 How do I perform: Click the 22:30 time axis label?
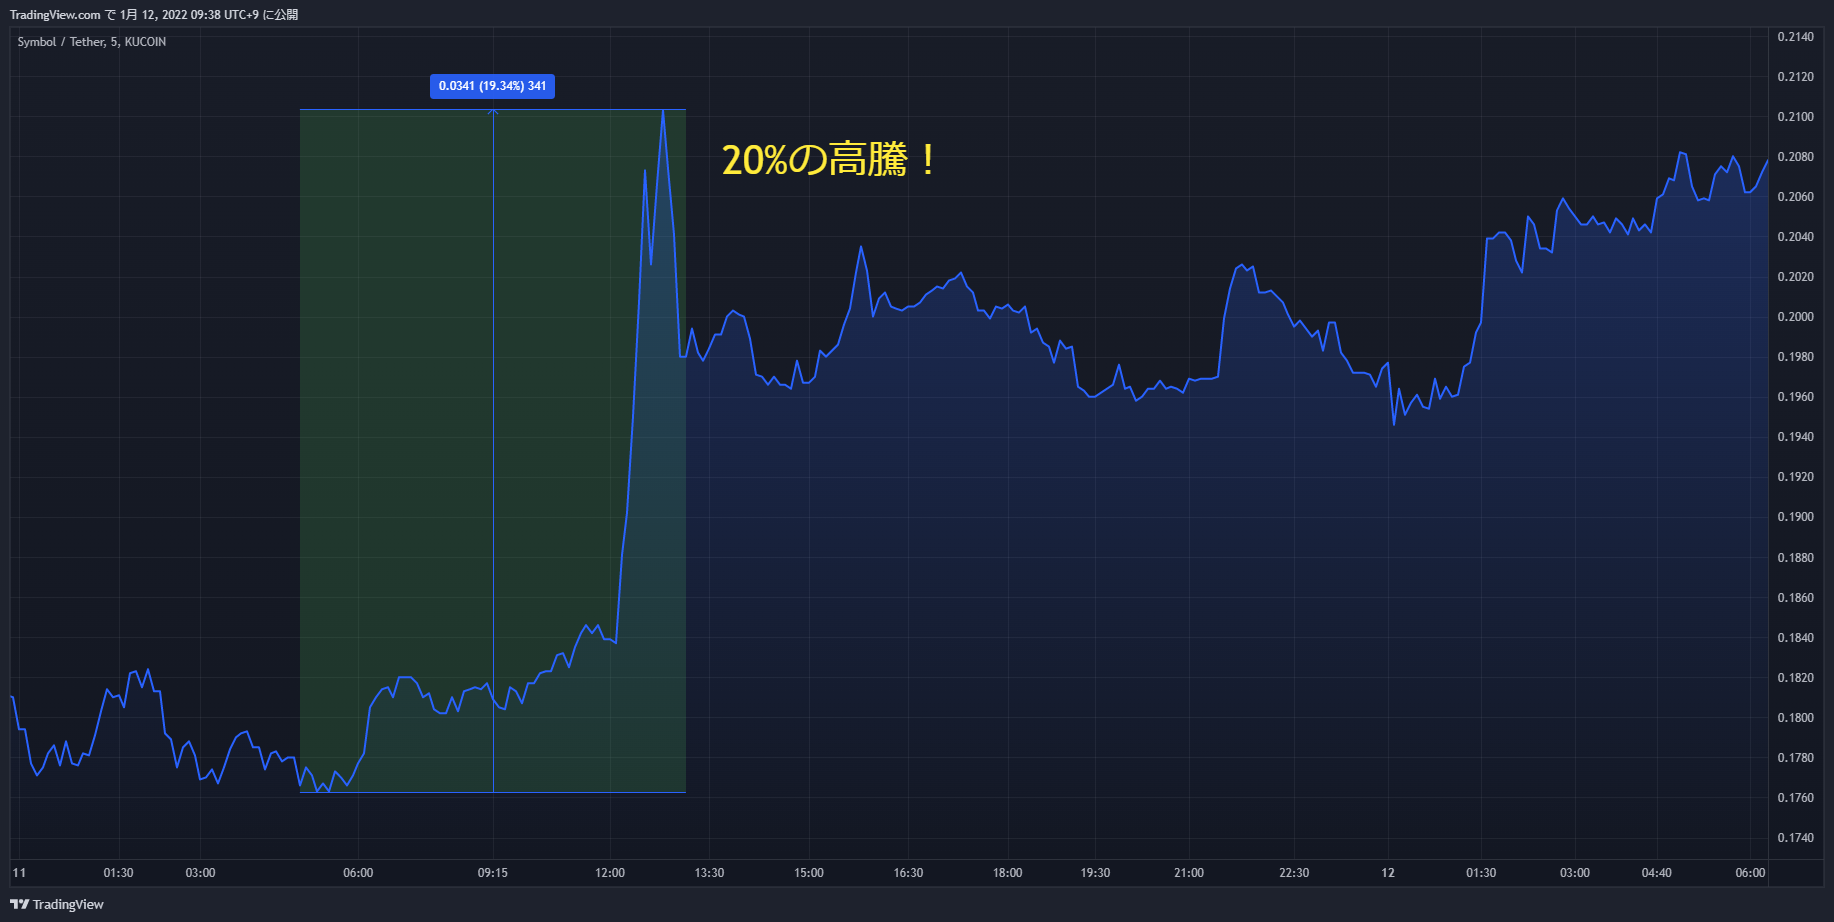click(x=1294, y=873)
